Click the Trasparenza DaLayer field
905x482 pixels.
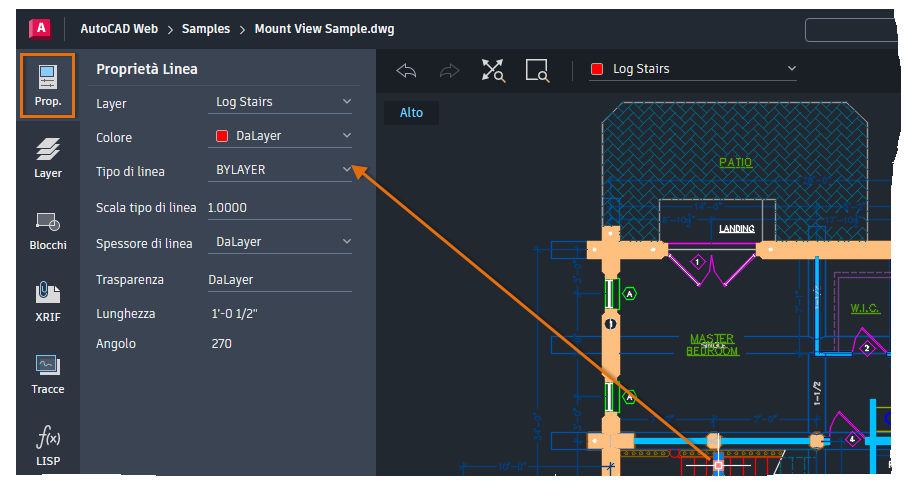tap(280, 280)
